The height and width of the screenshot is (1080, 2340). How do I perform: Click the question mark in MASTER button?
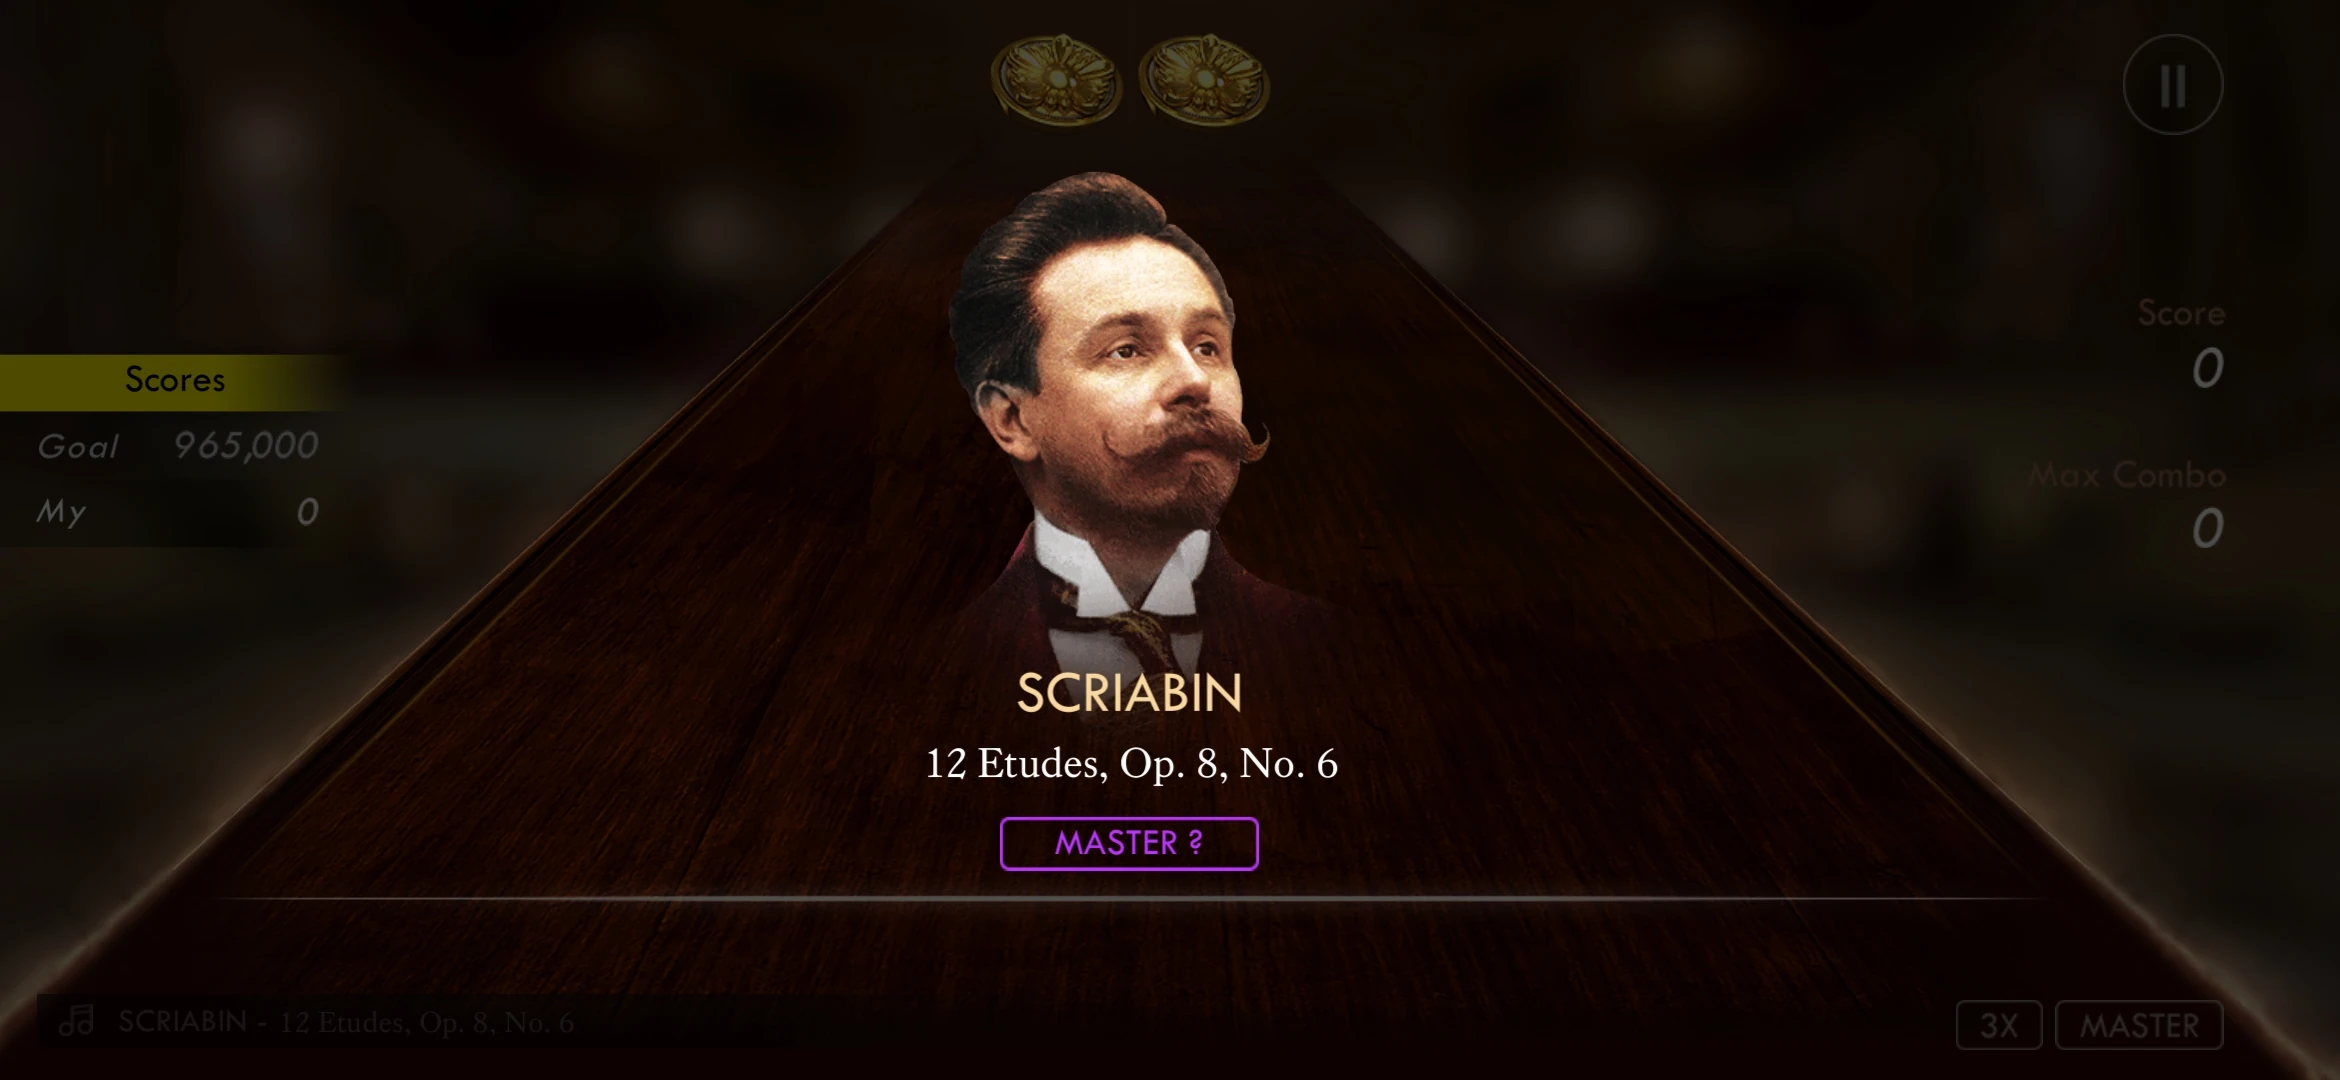pyautogui.click(x=1195, y=843)
